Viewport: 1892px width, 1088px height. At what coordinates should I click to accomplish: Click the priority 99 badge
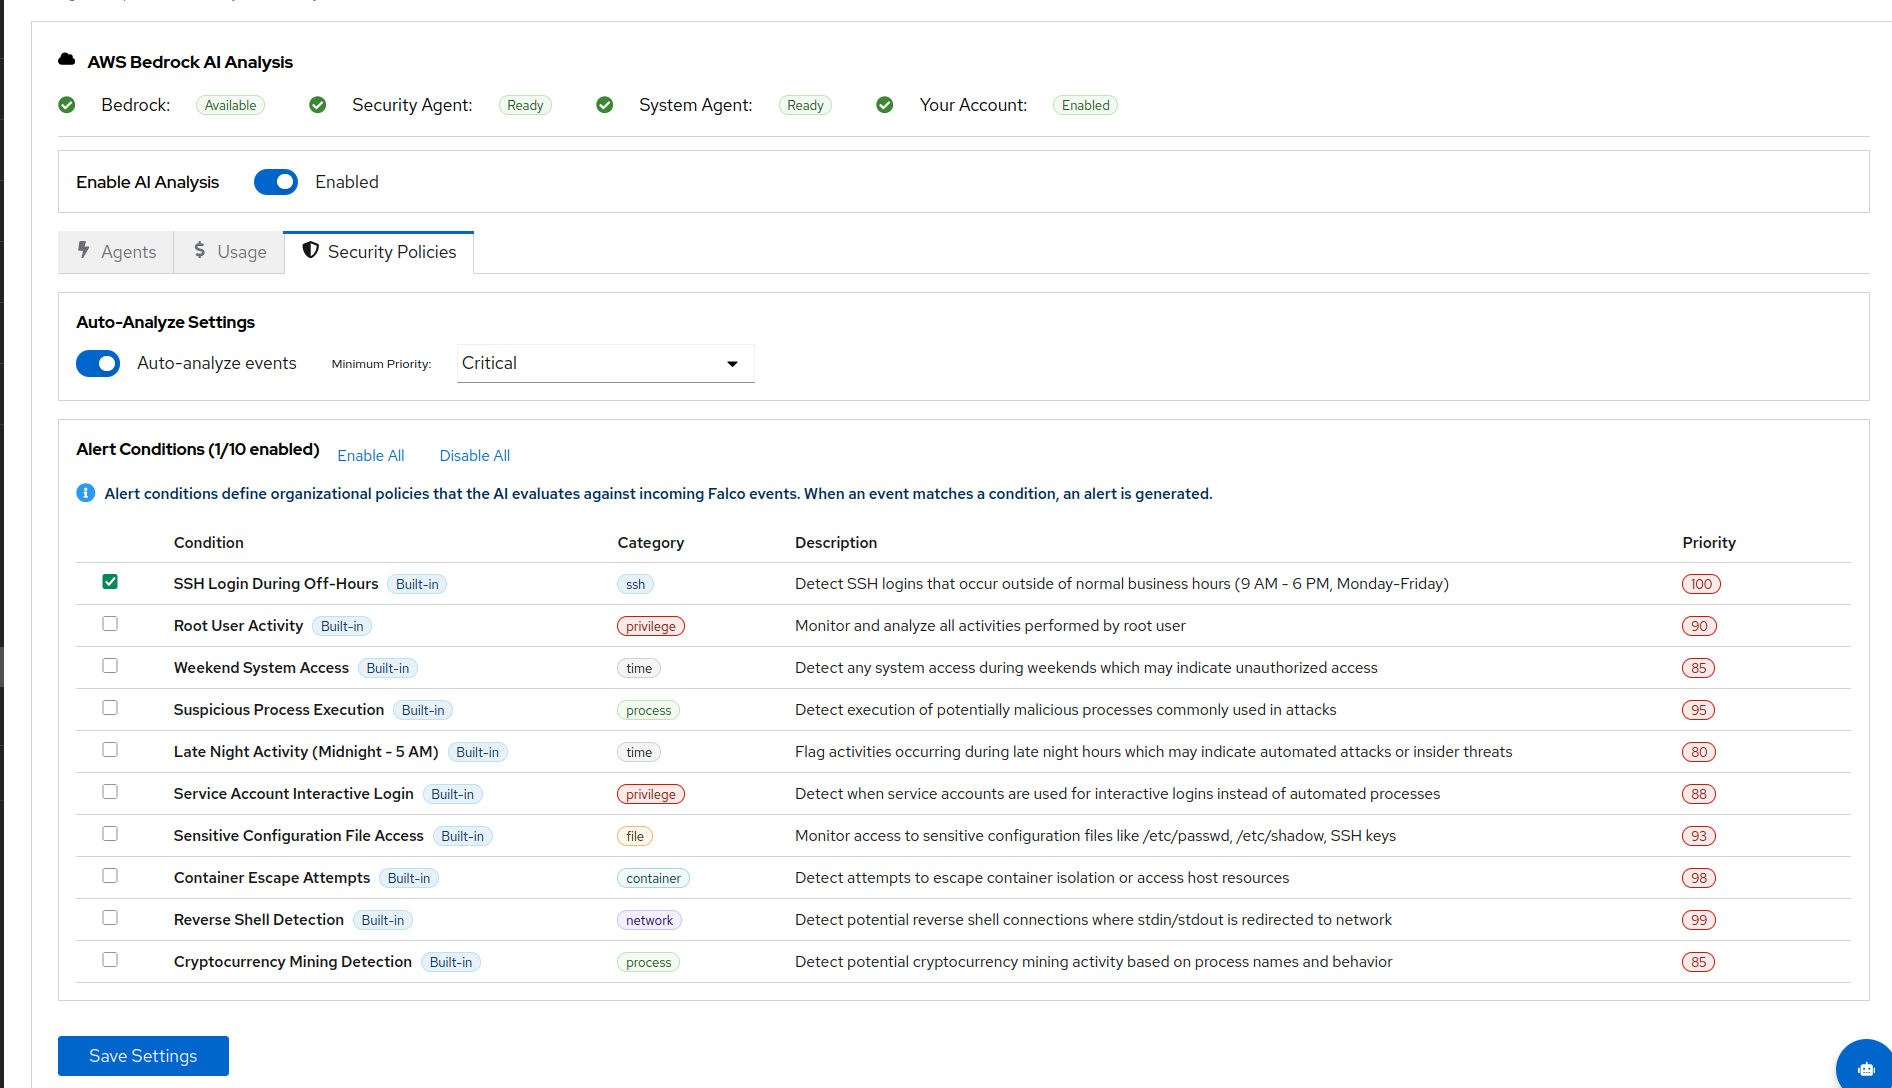1699,920
